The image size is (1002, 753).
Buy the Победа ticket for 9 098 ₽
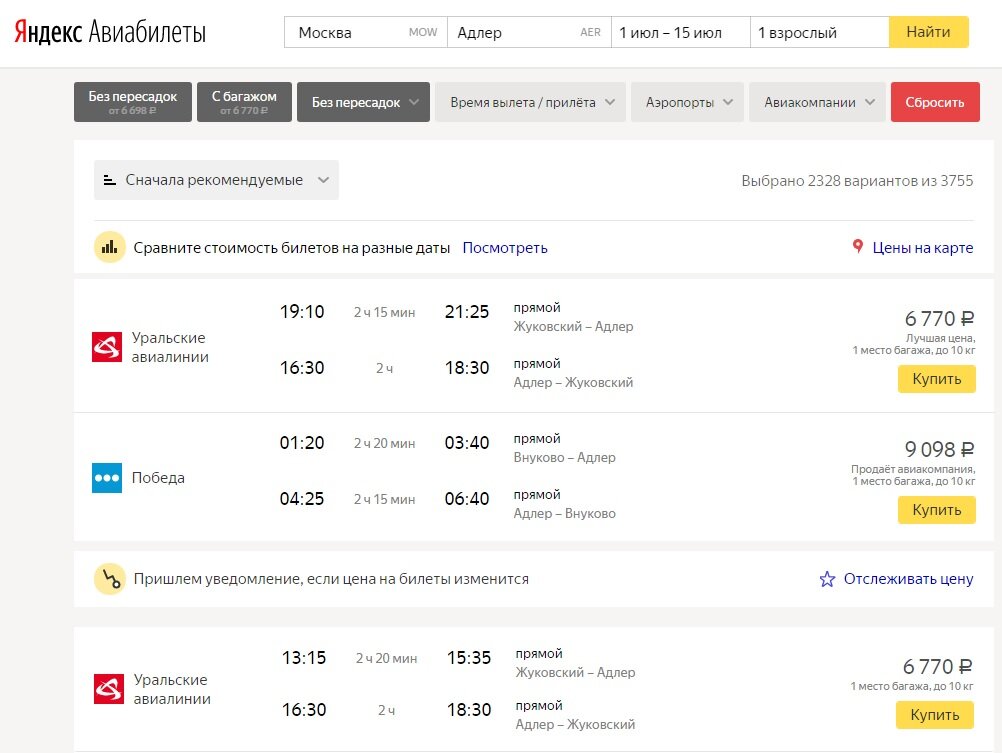936,510
